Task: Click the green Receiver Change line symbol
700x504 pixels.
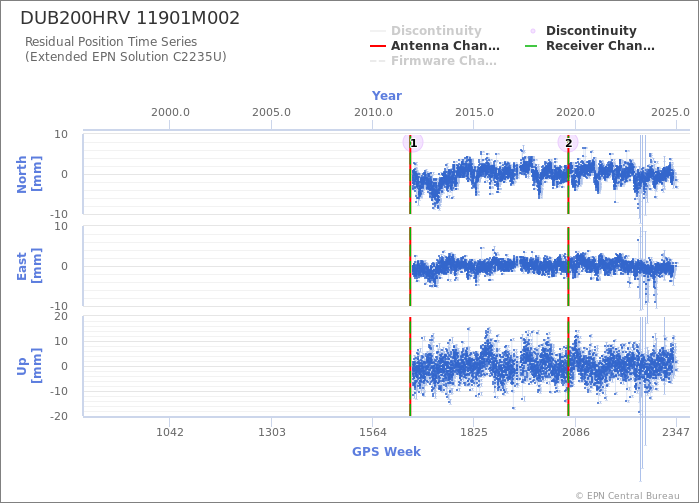Action: coord(531,46)
